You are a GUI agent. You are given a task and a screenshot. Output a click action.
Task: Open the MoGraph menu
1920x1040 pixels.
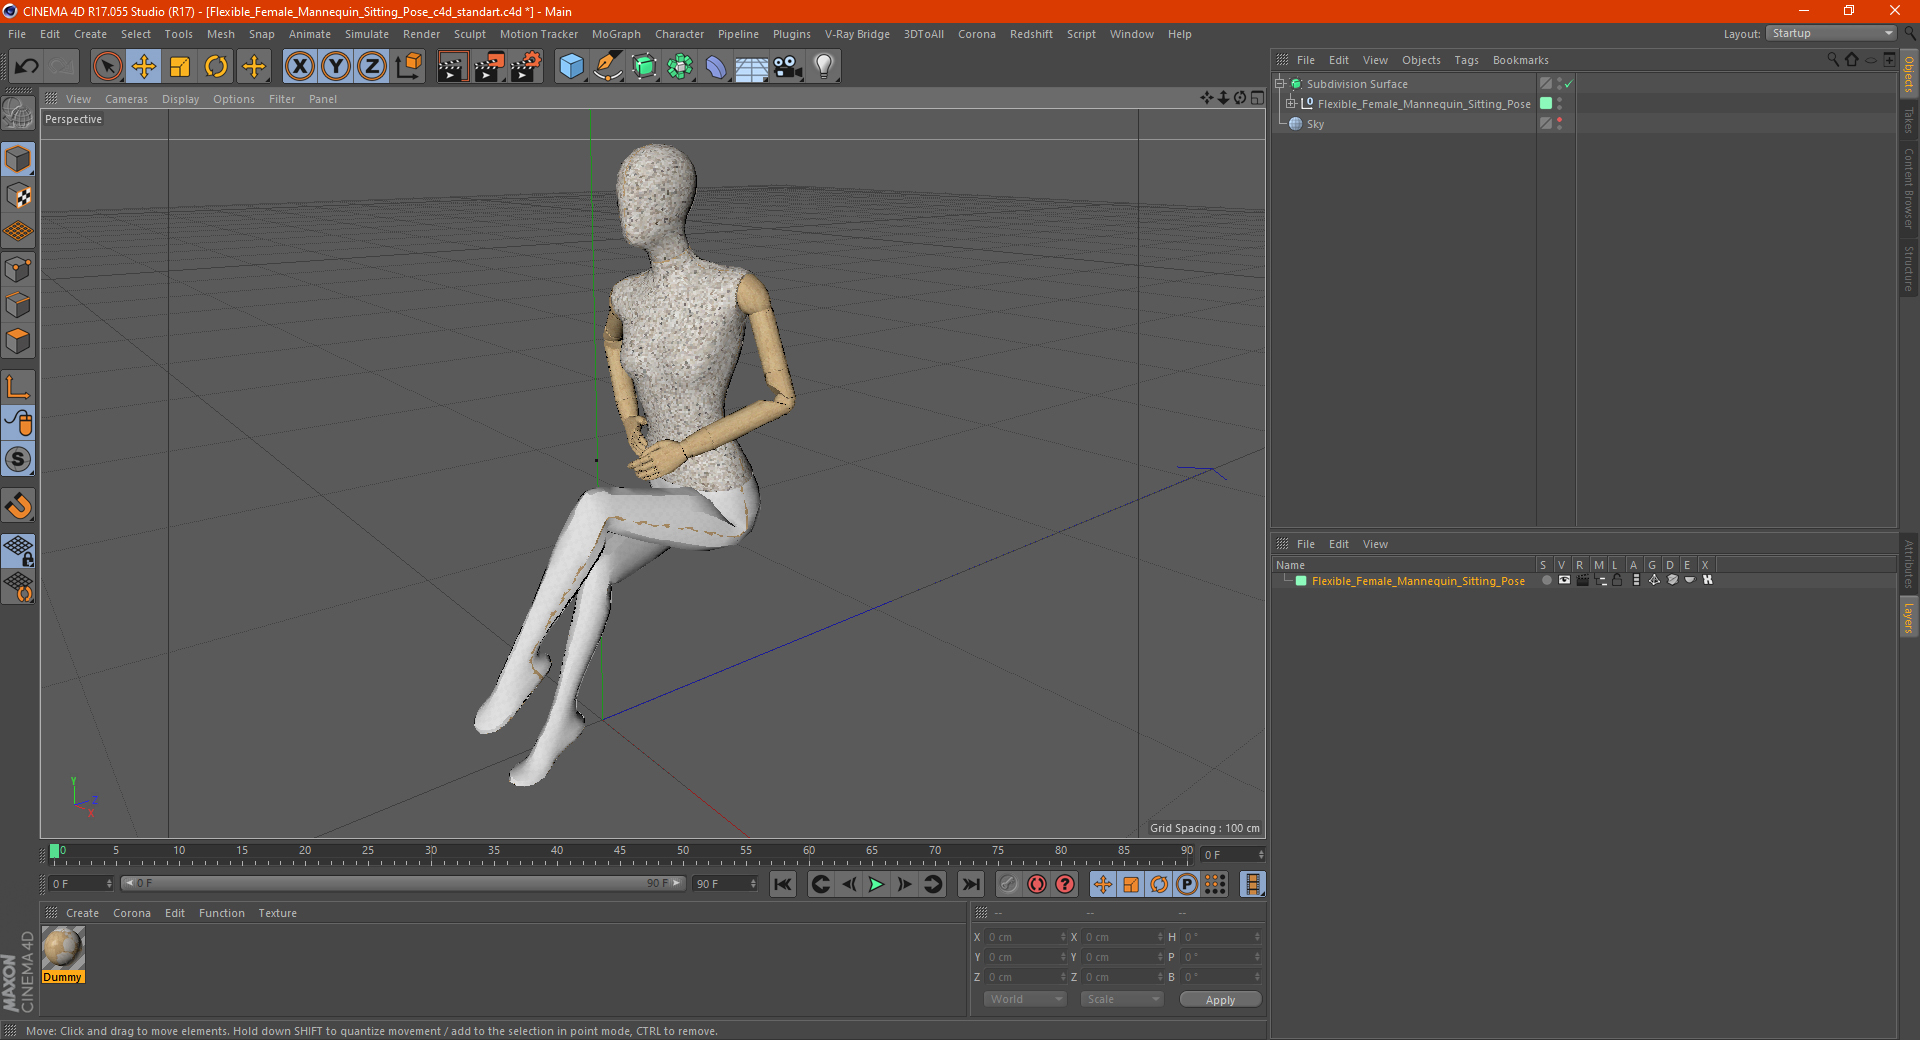[615, 34]
